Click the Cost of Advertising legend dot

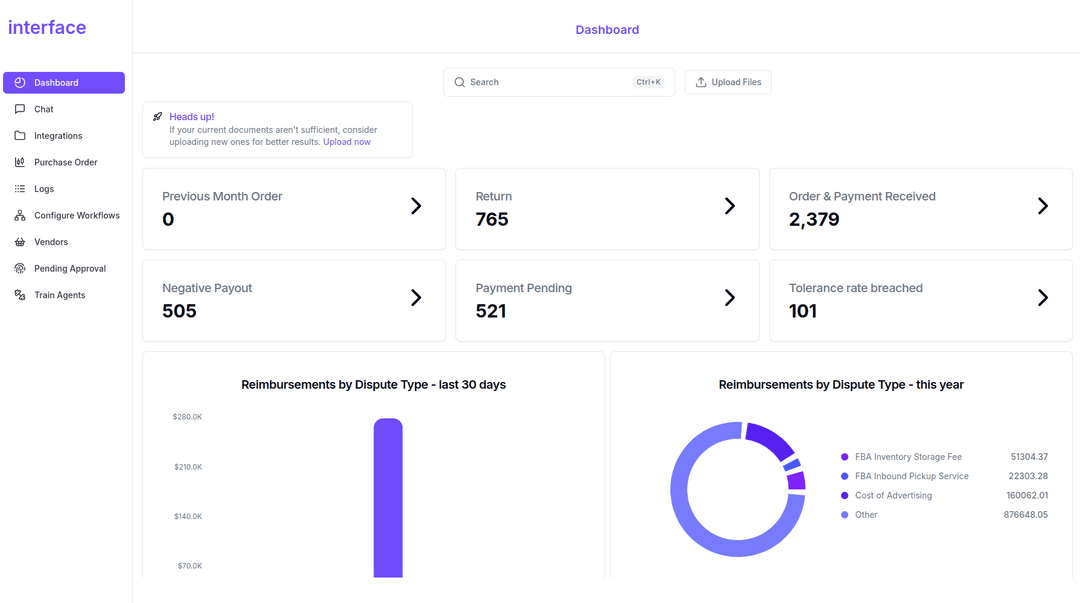(x=844, y=495)
